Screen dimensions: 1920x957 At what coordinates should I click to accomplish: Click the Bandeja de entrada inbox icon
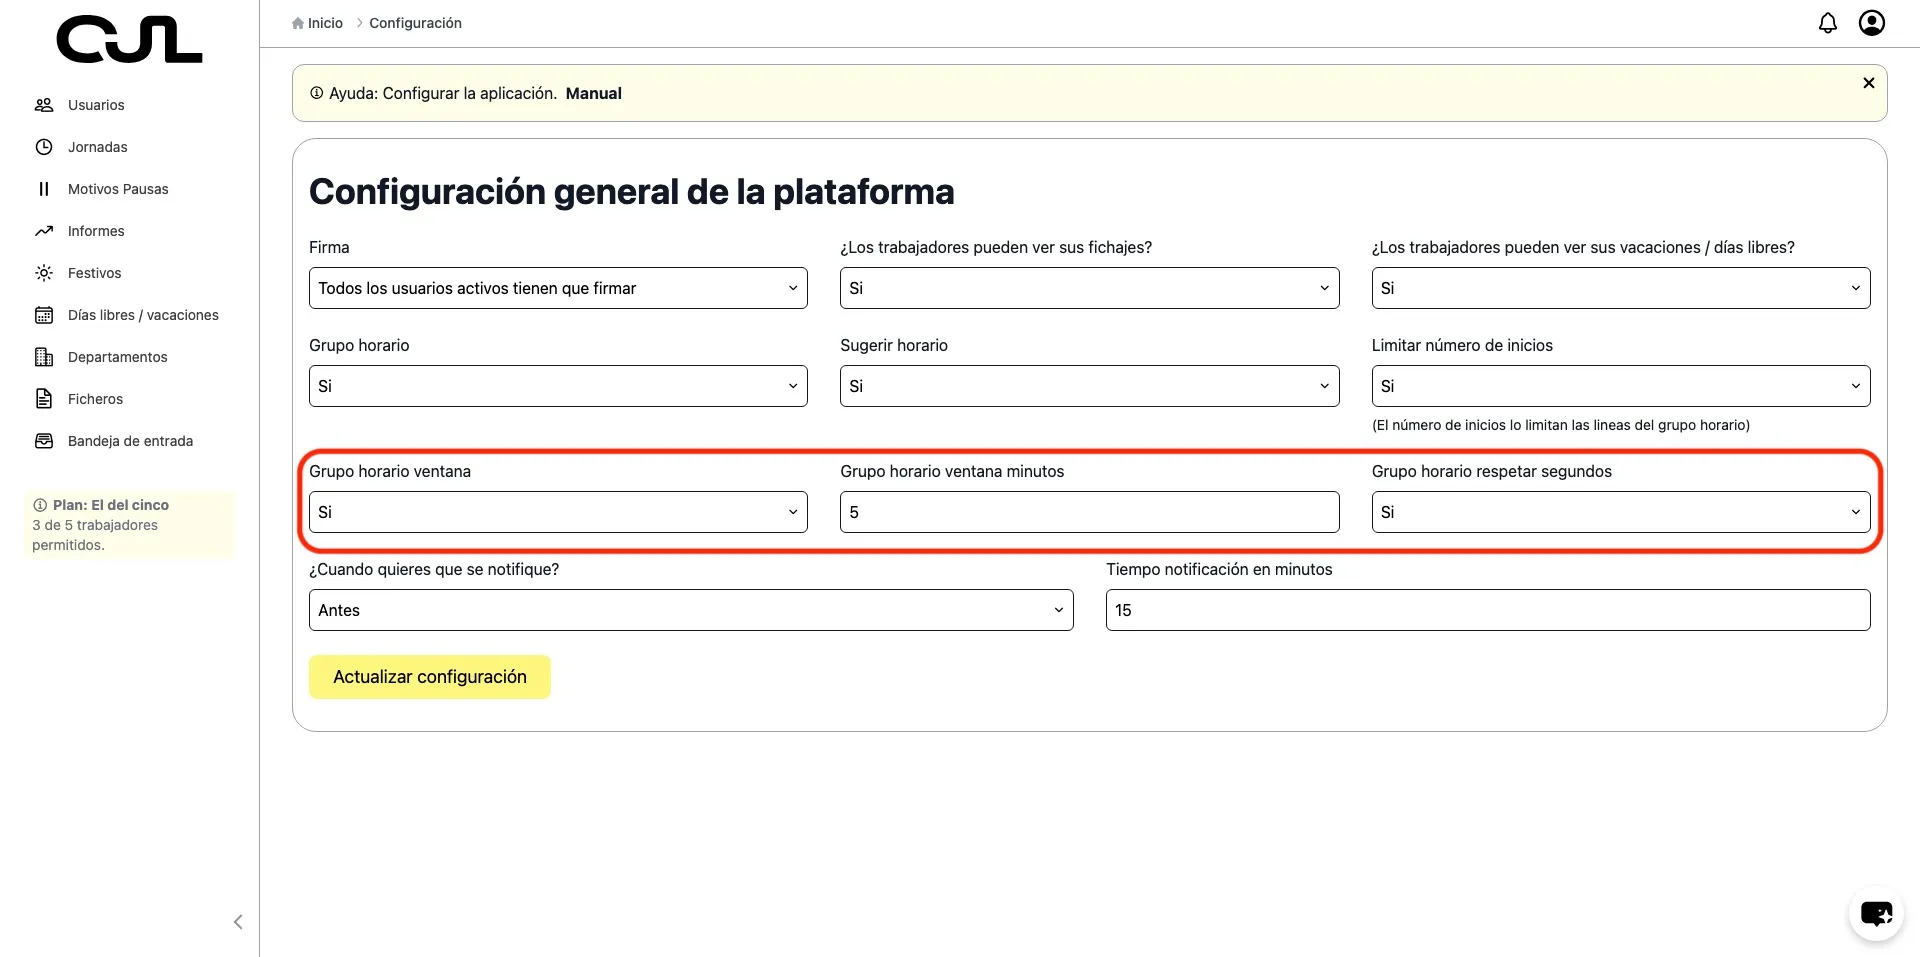point(44,441)
